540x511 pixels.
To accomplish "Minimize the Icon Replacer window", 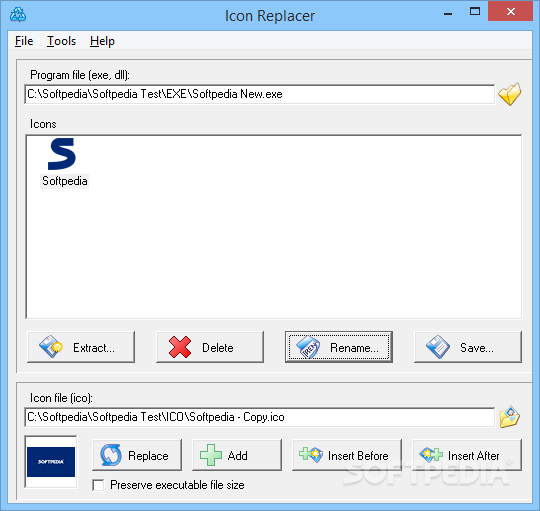I will coord(448,14).
